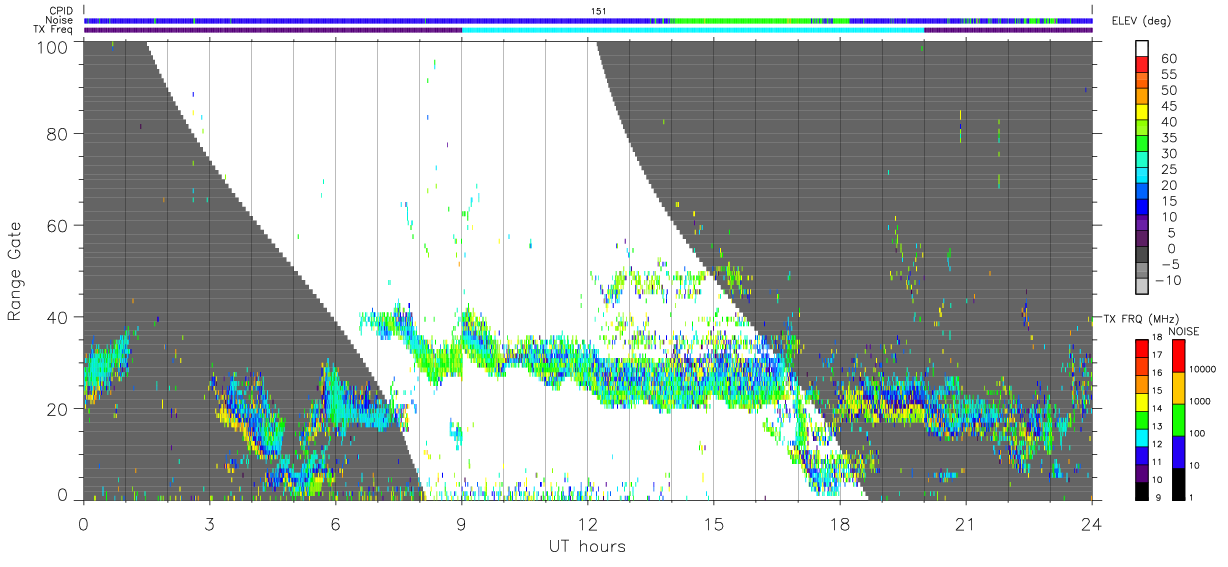Click the ELEV (deg) legend title
Image resolution: width=1228 pixels, height=567 pixels.
1141,21
